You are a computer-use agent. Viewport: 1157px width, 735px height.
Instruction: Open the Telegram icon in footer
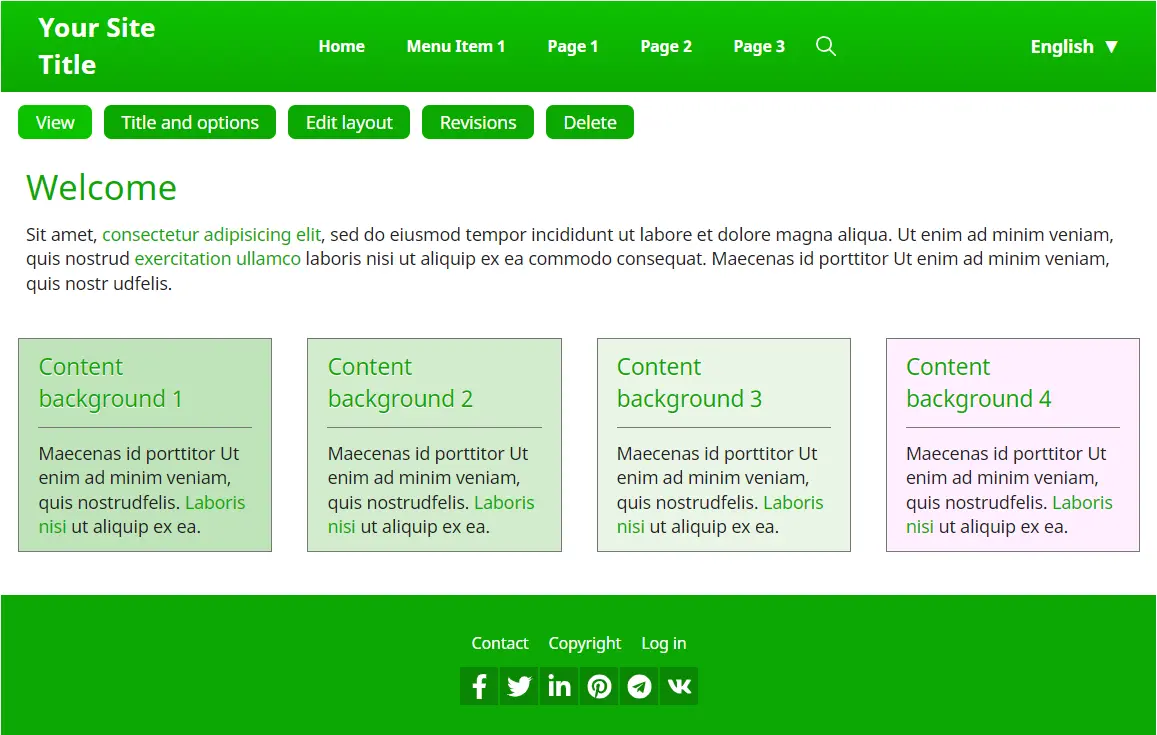(639, 686)
